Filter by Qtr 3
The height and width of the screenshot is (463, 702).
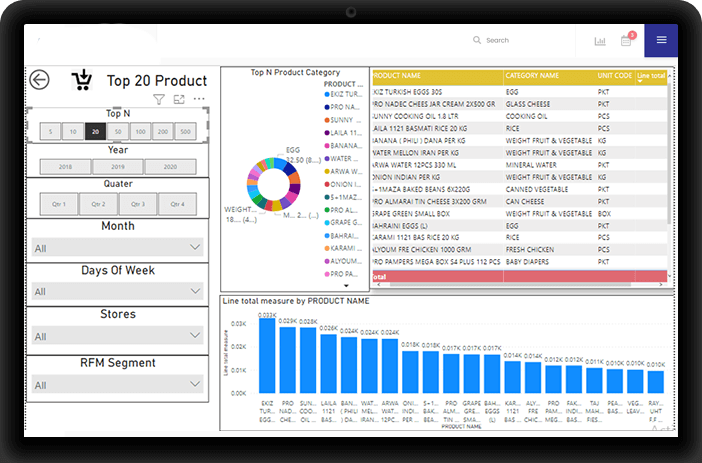point(138,204)
